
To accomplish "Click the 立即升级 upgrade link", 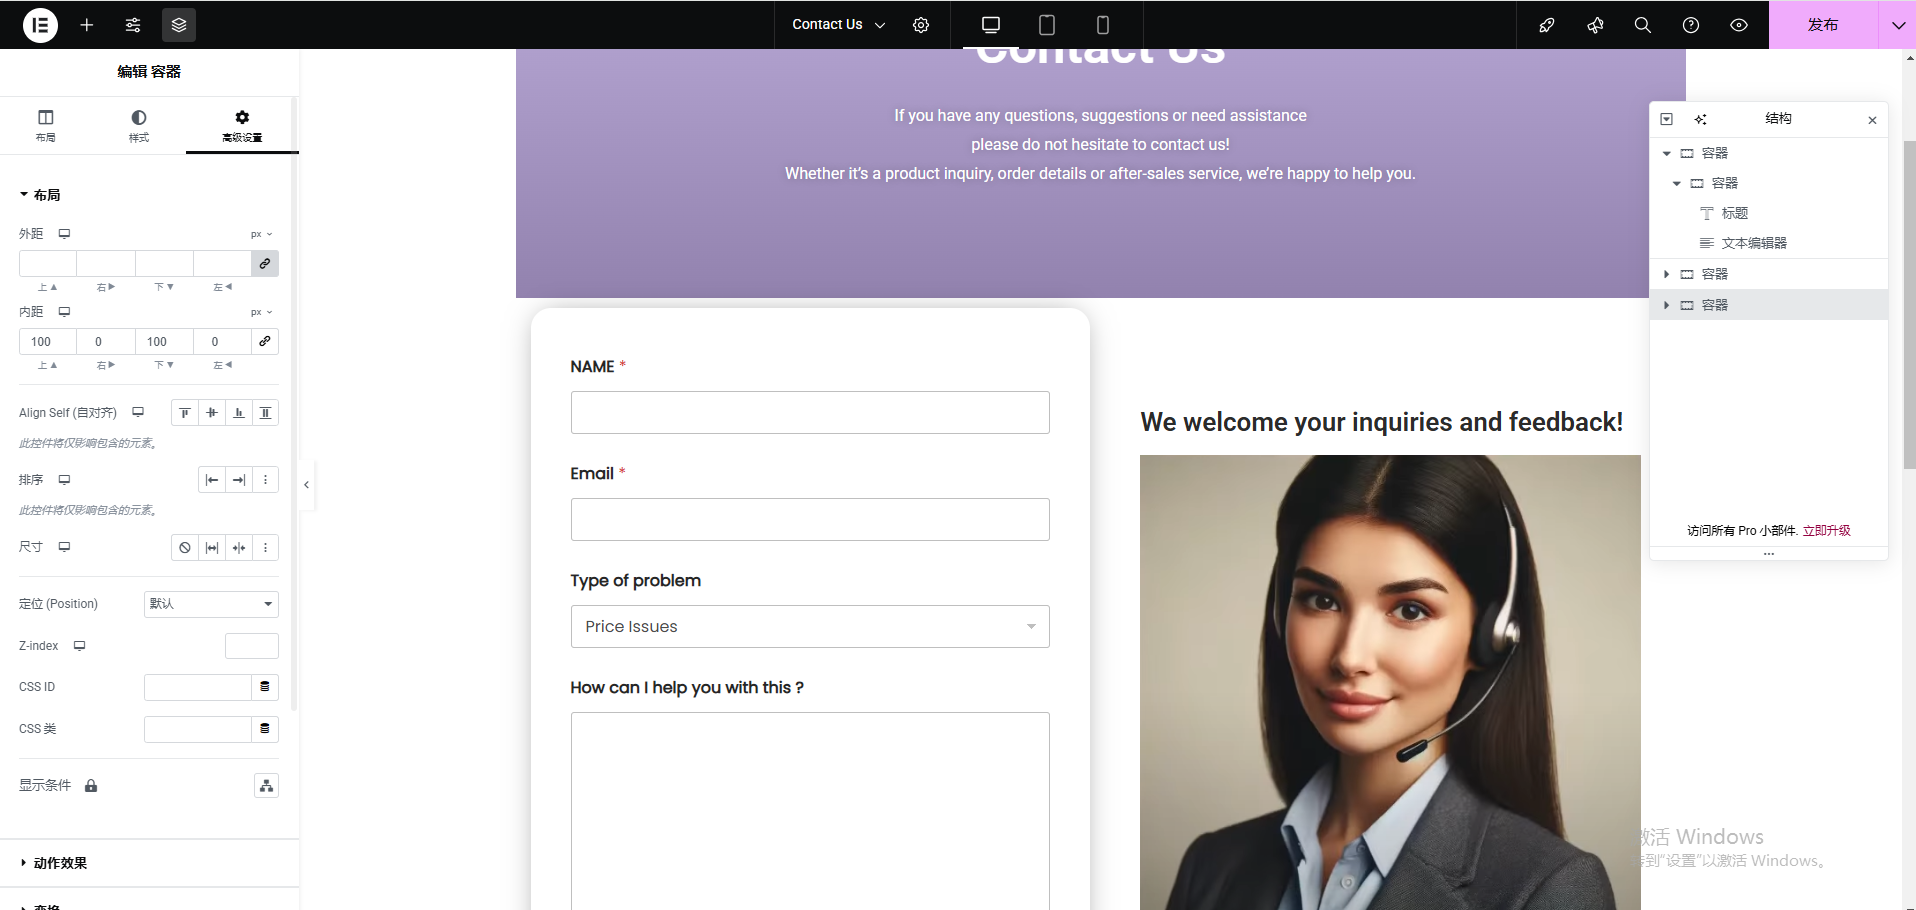I will pyautogui.click(x=1826, y=531).
